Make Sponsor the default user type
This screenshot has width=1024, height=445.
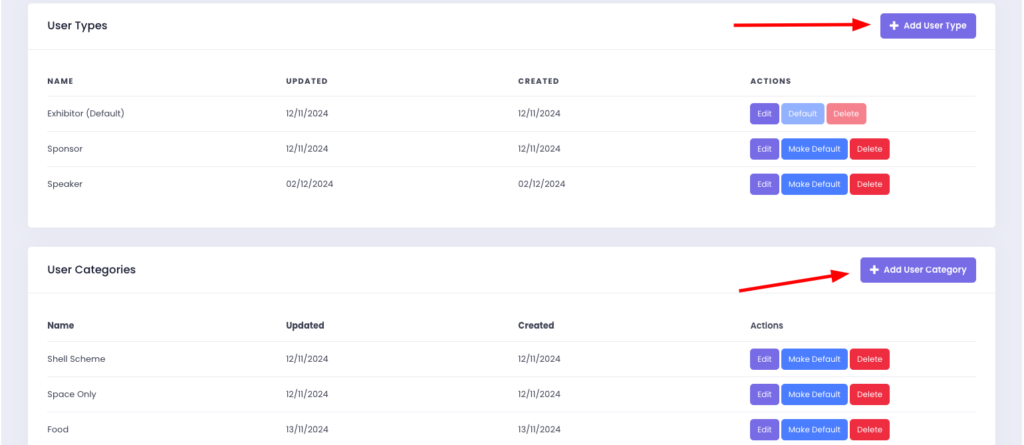click(x=814, y=149)
